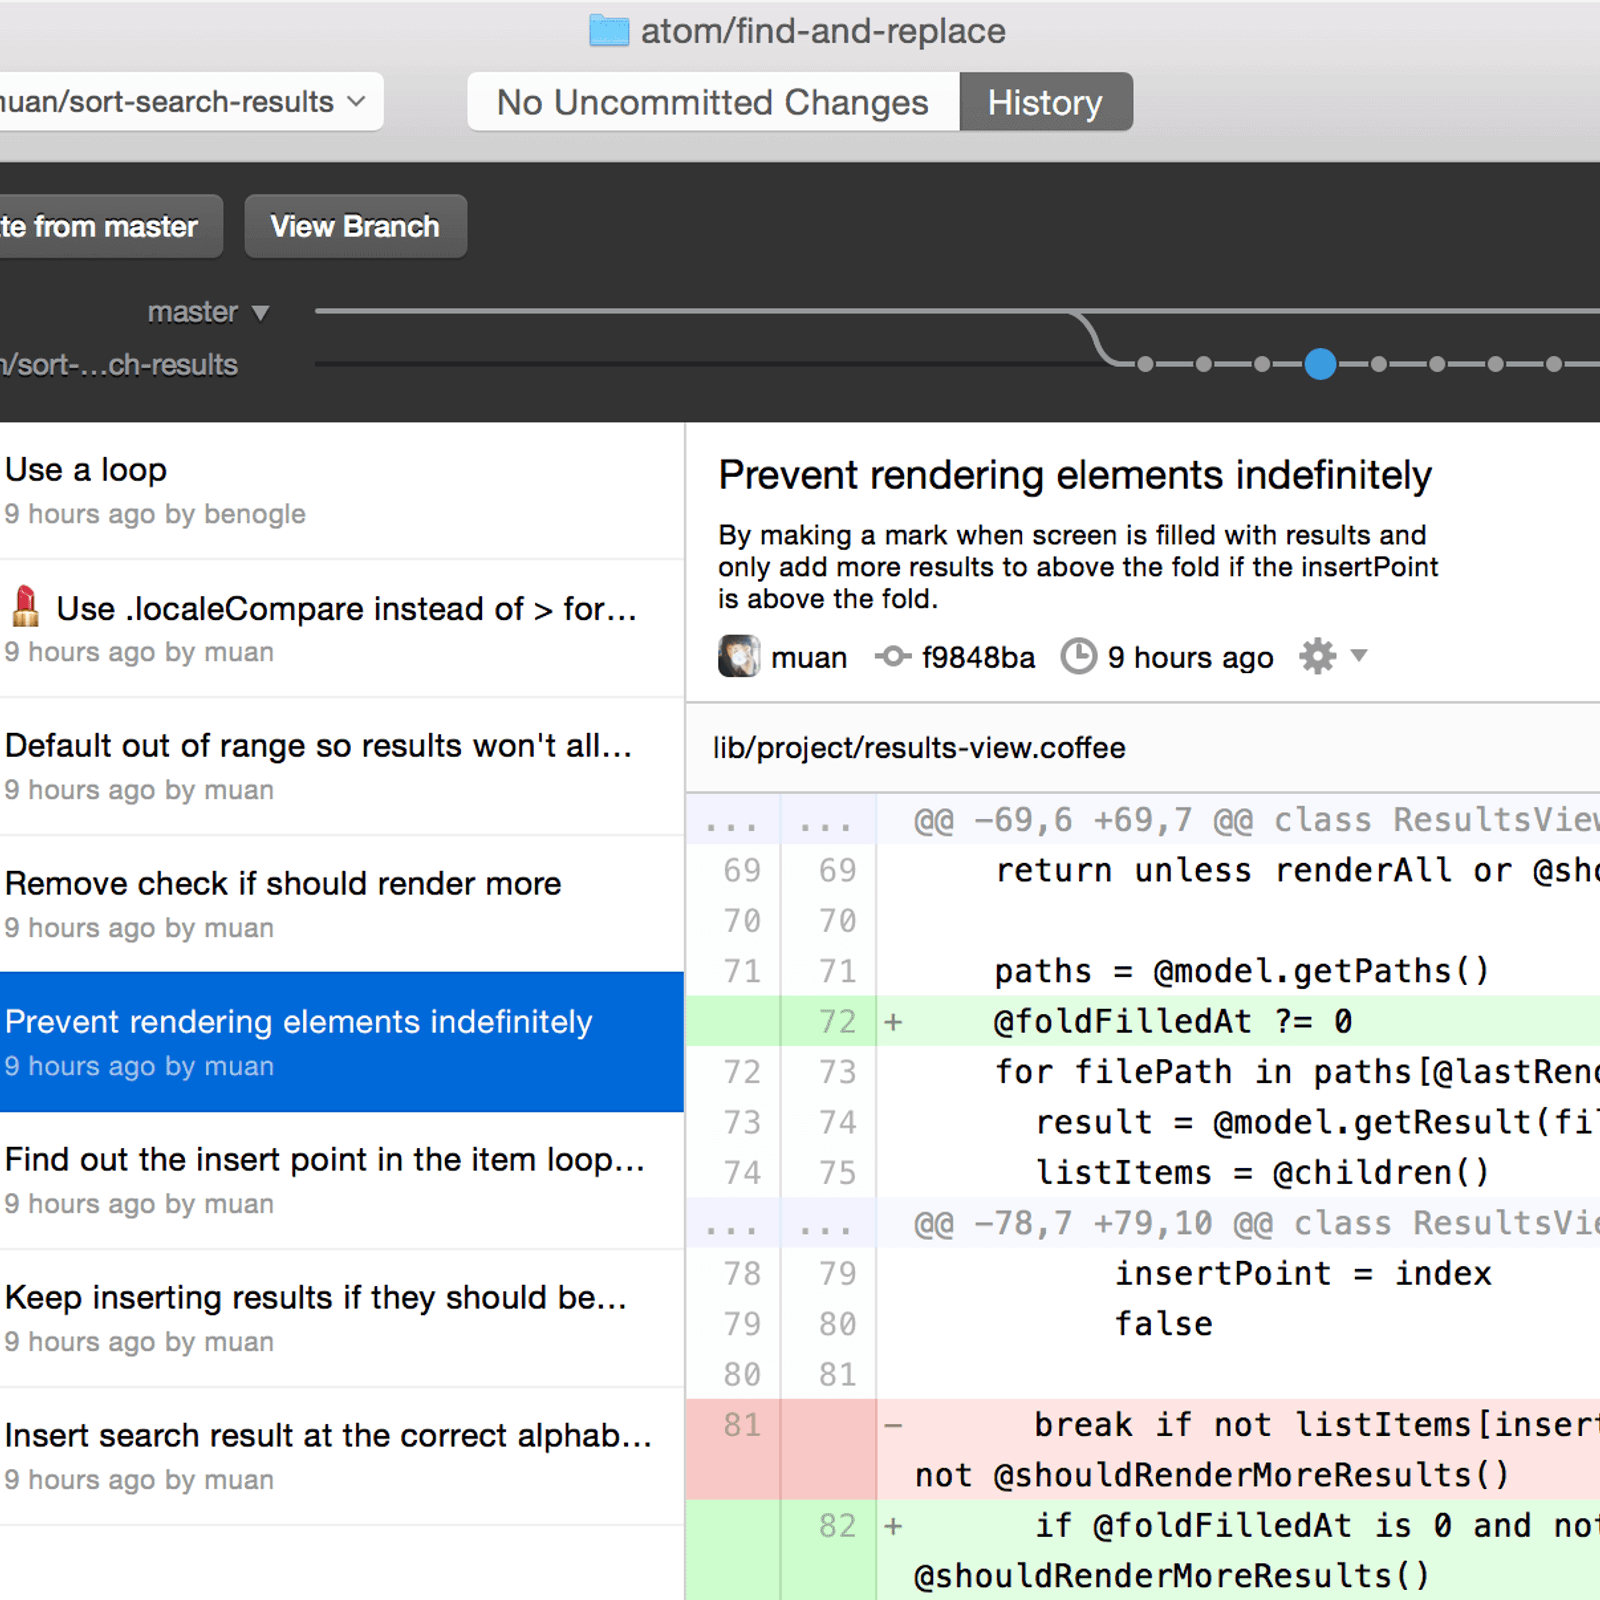Select the first commit dot after the branch fork
The height and width of the screenshot is (1600, 1600).
pos(1146,364)
